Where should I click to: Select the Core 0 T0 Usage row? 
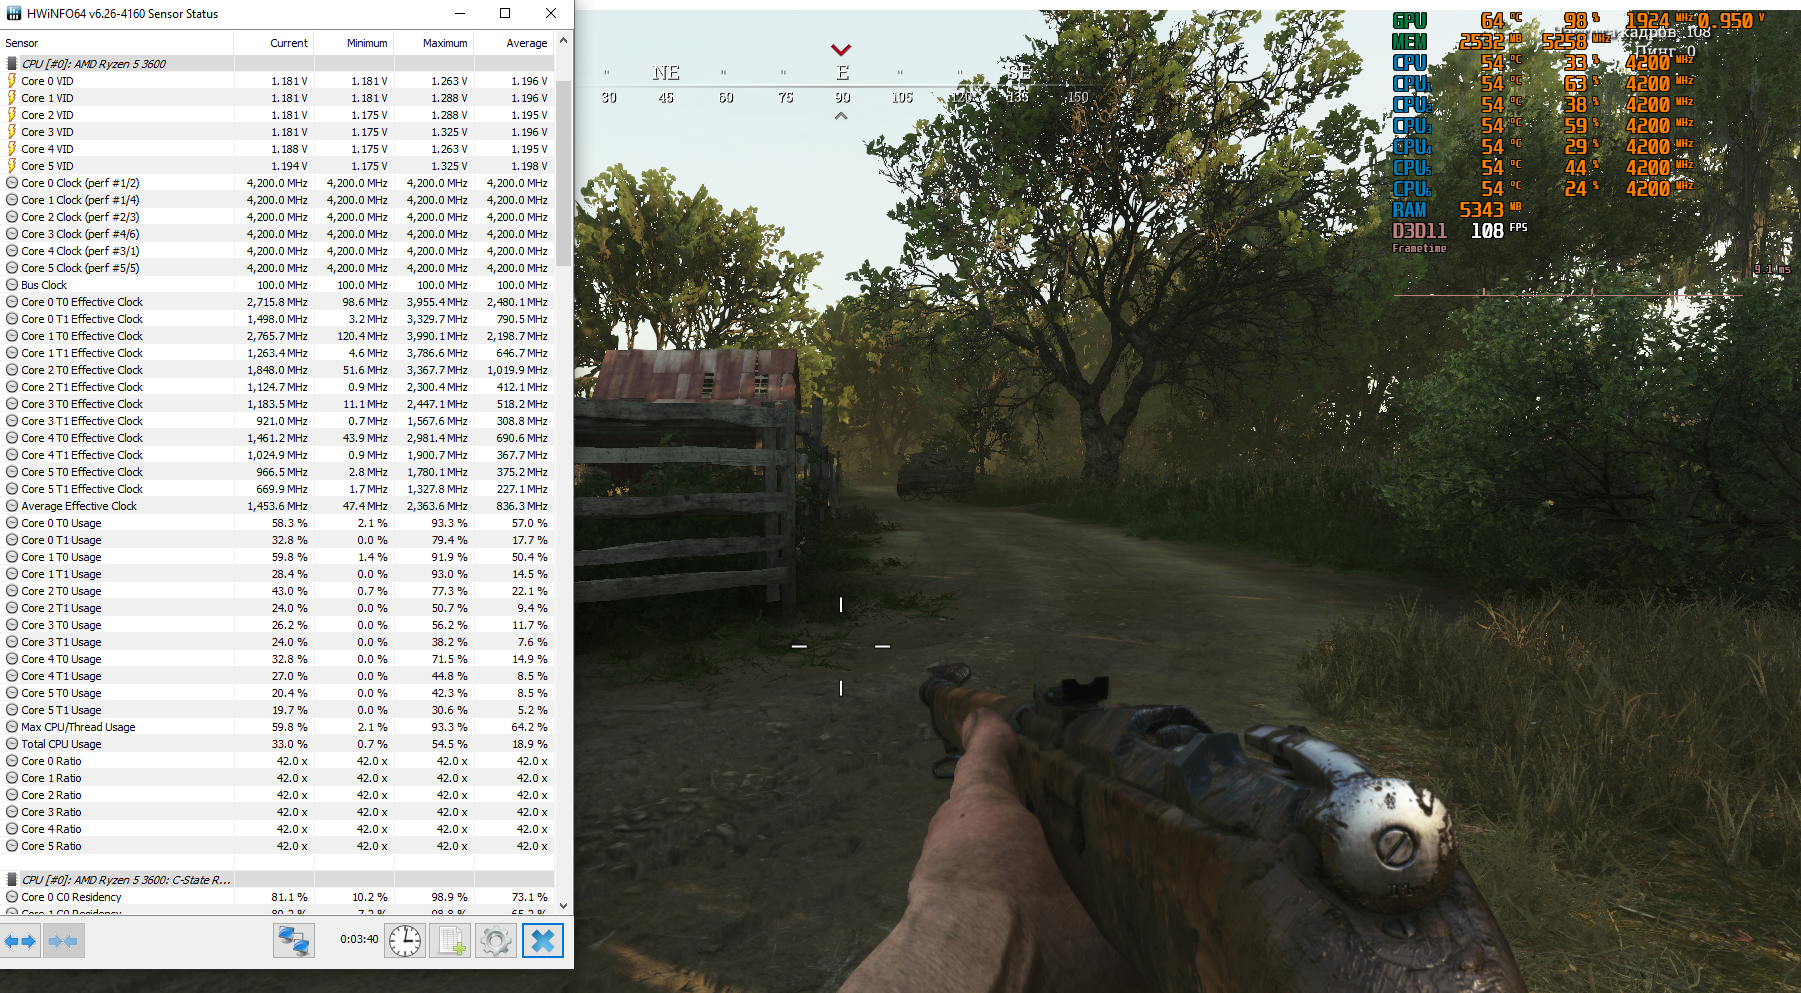click(x=278, y=523)
